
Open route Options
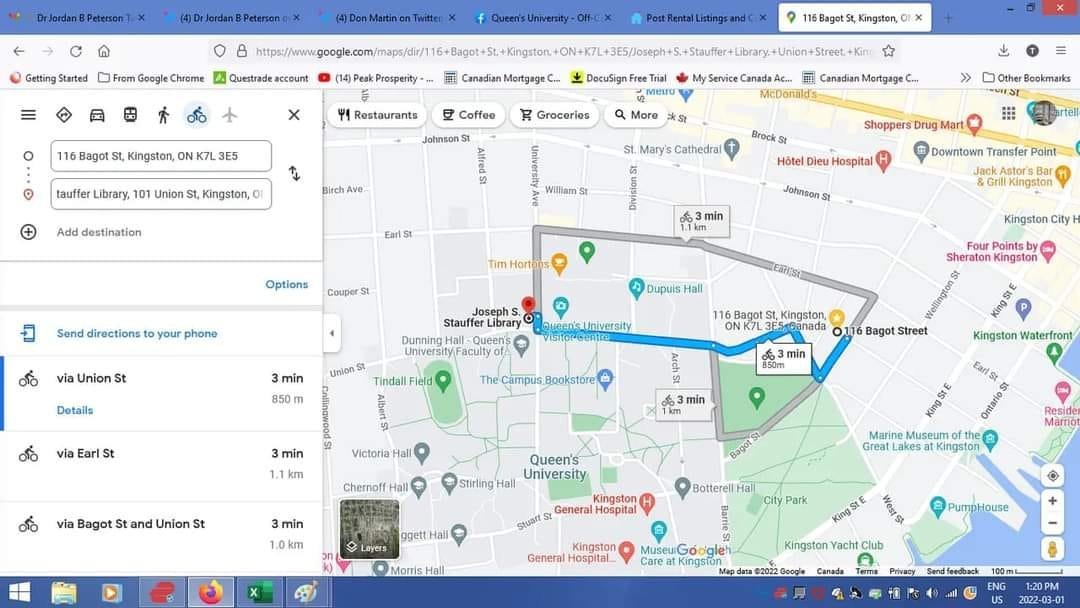[x=287, y=284]
